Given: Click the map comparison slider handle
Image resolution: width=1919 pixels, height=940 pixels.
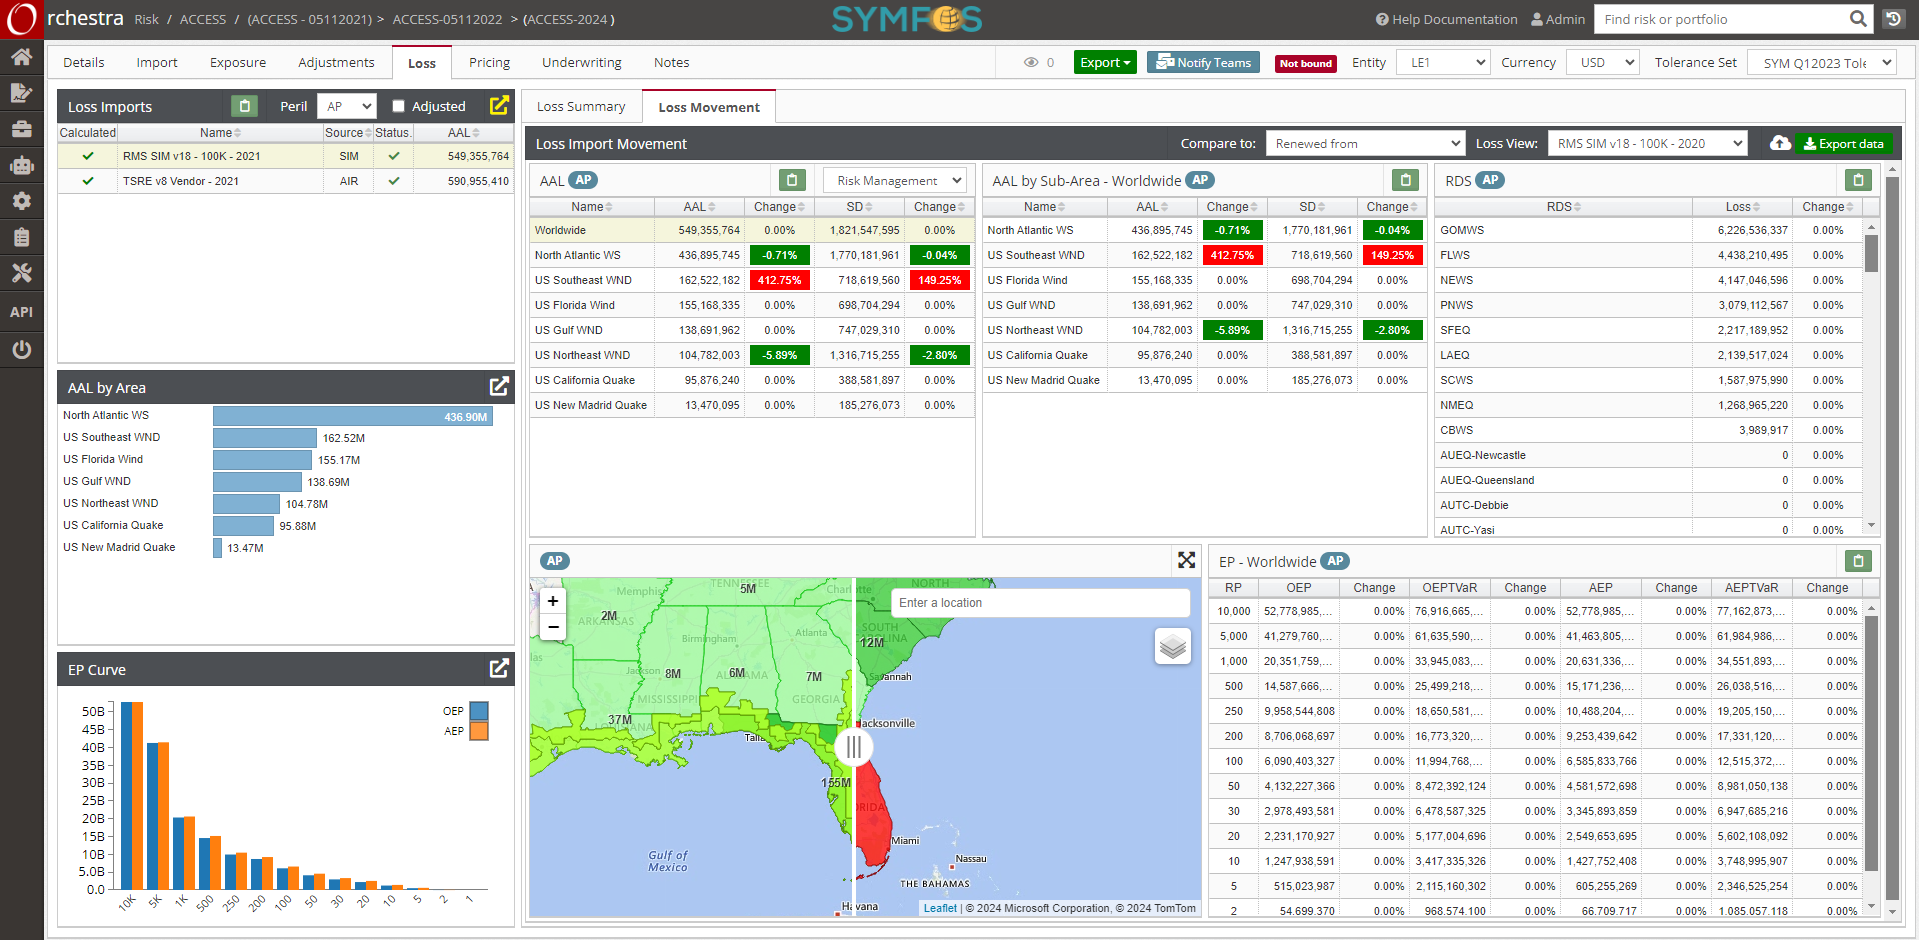Looking at the screenshot, I should tap(854, 747).
